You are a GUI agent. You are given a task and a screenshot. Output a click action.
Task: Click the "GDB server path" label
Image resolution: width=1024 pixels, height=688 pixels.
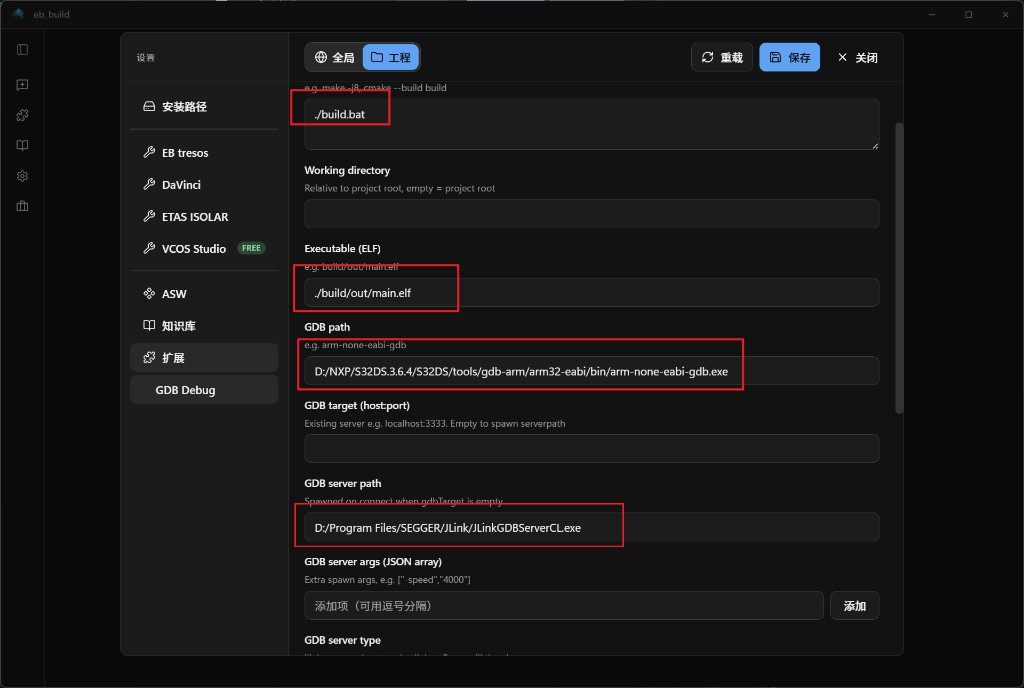click(343, 484)
